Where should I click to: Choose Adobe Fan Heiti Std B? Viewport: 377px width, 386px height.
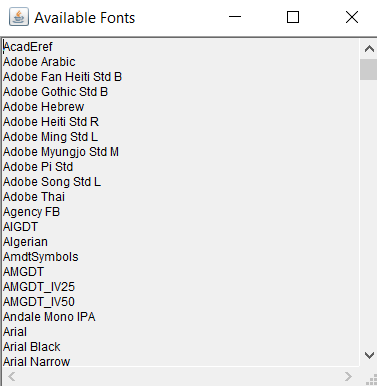pyautogui.click(x=62, y=77)
